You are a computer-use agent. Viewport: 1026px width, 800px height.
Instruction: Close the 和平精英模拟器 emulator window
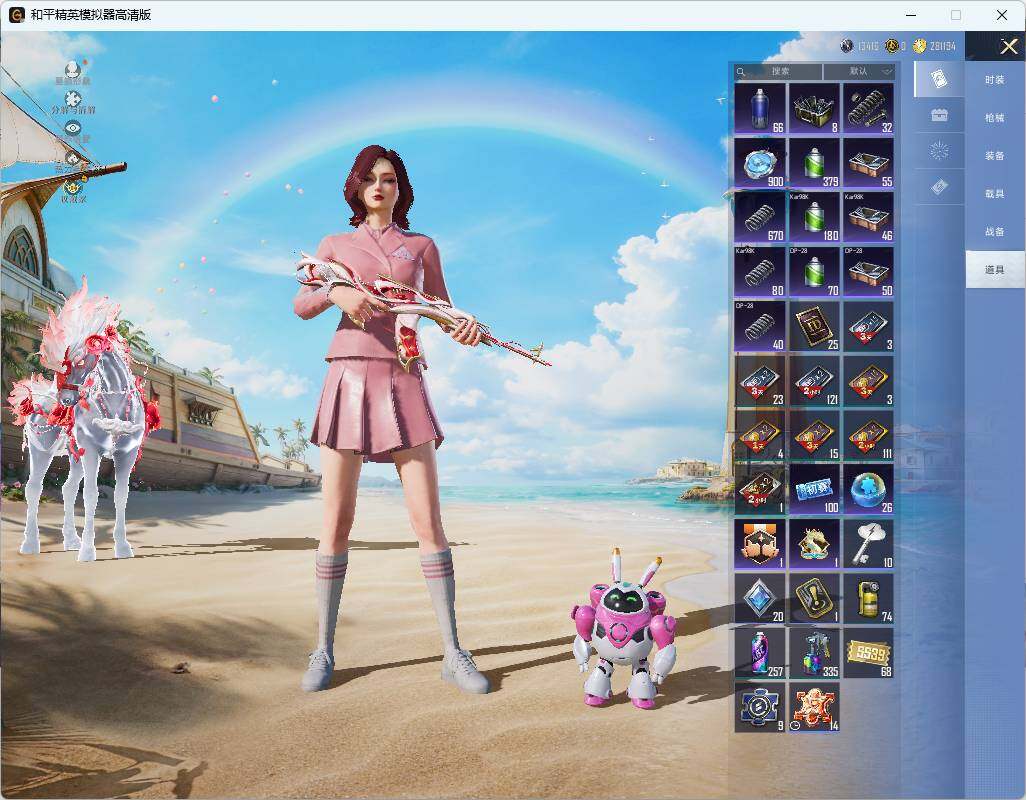[1001, 14]
